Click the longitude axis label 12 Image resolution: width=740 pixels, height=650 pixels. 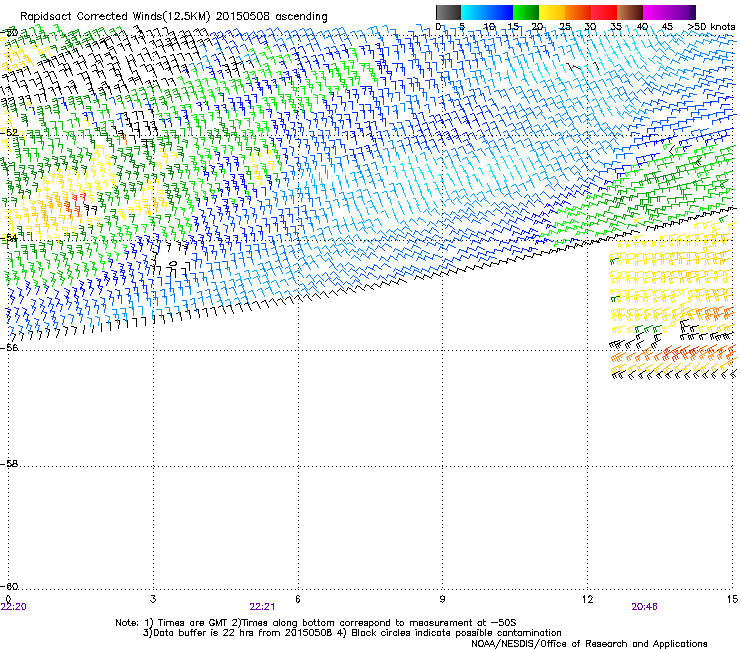click(x=587, y=599)
